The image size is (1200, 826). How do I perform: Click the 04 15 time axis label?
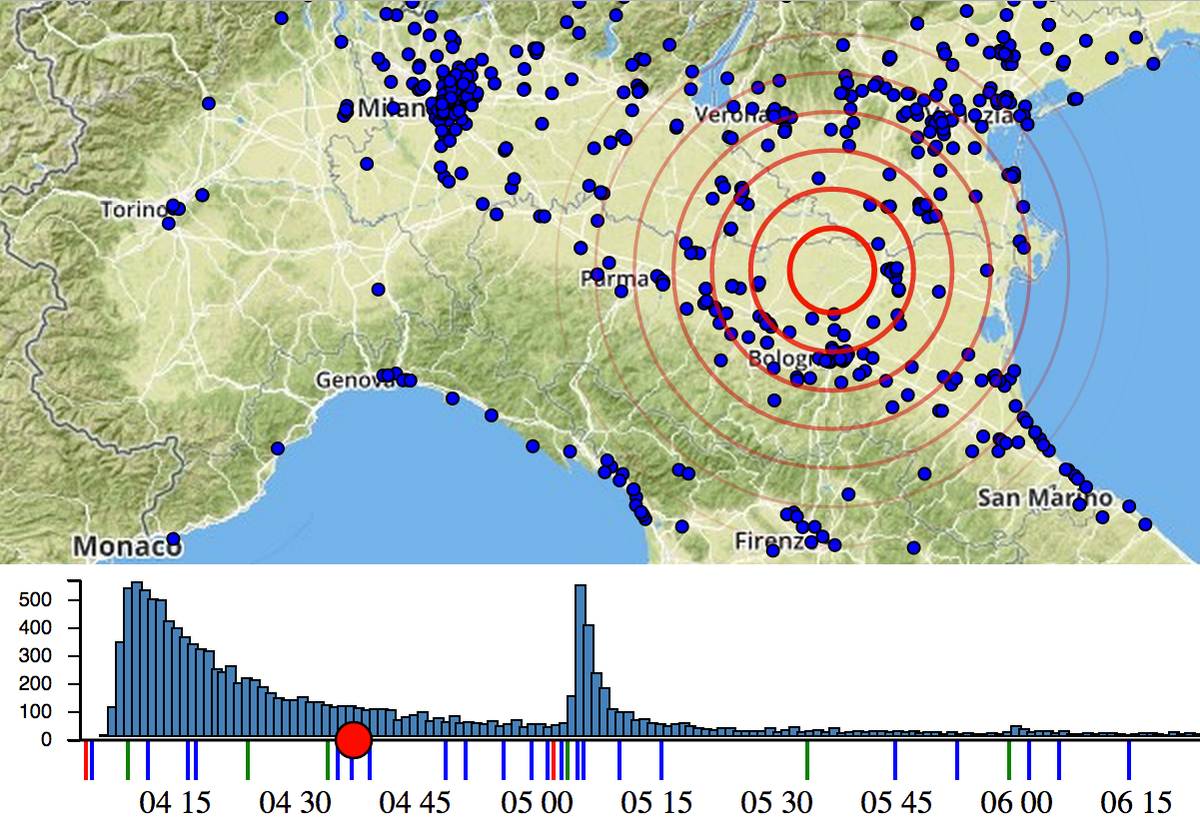pyautogui.click(x=175, y=803)
